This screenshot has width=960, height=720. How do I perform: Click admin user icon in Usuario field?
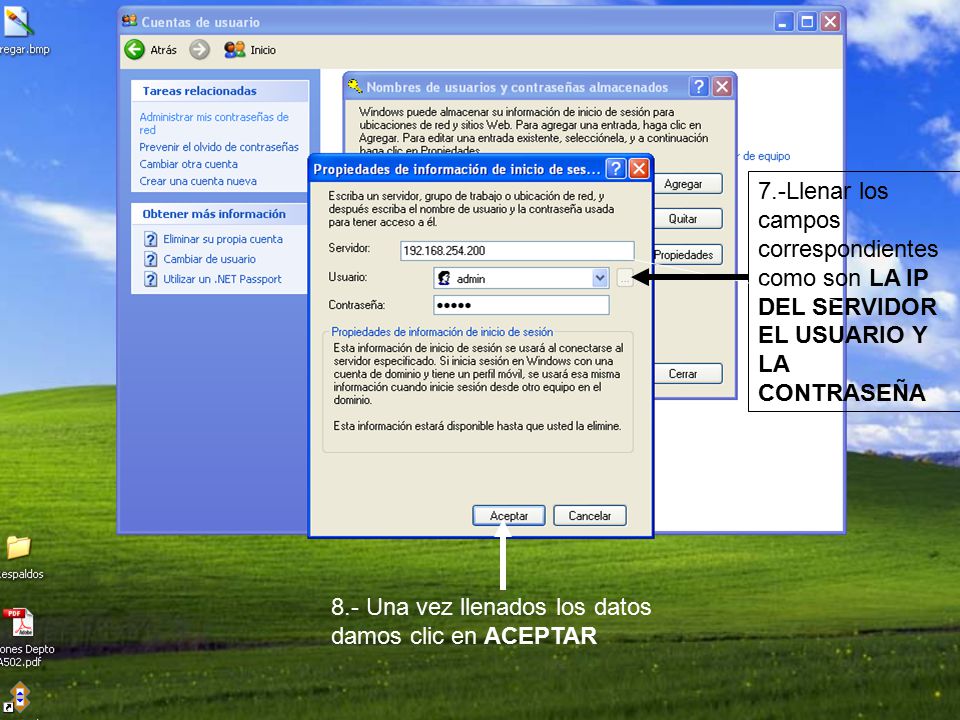pyautogui.click(x=444, y=278)
